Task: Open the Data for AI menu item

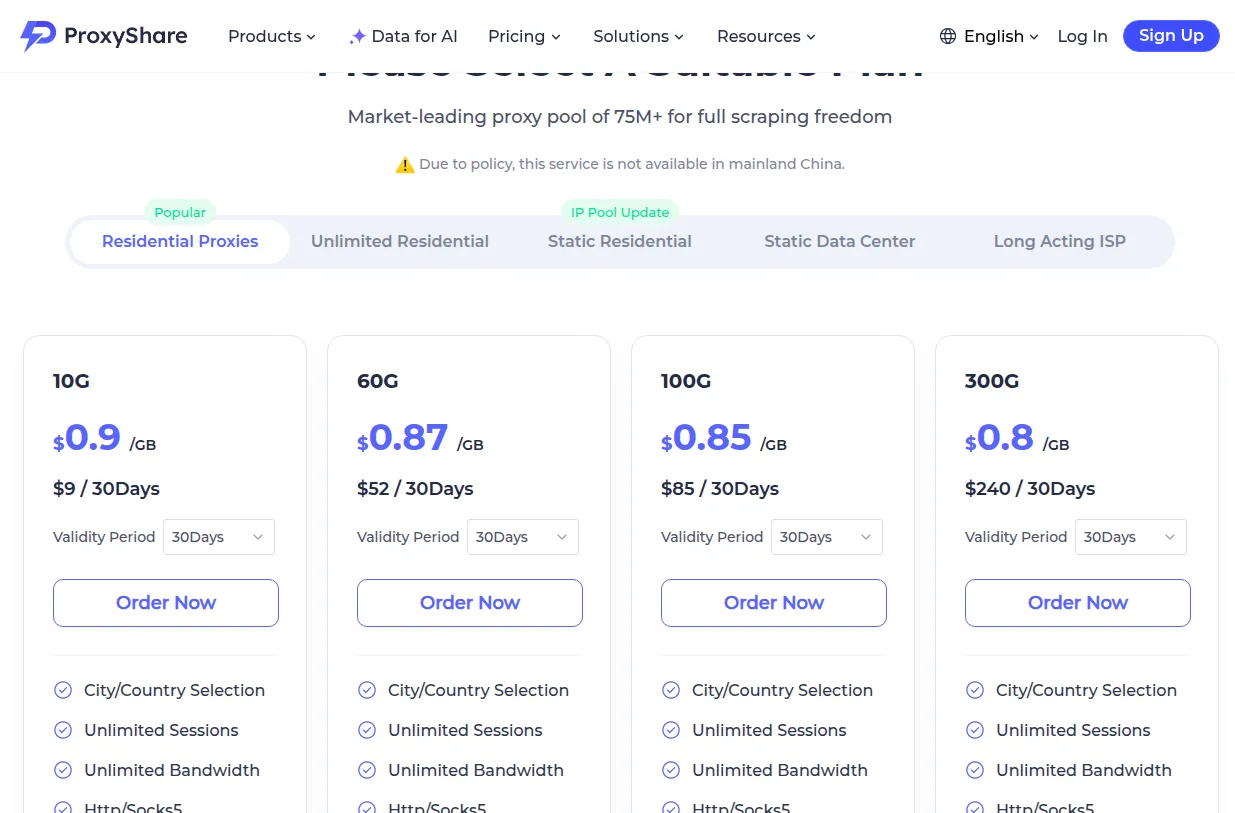Action: point(403,36)
